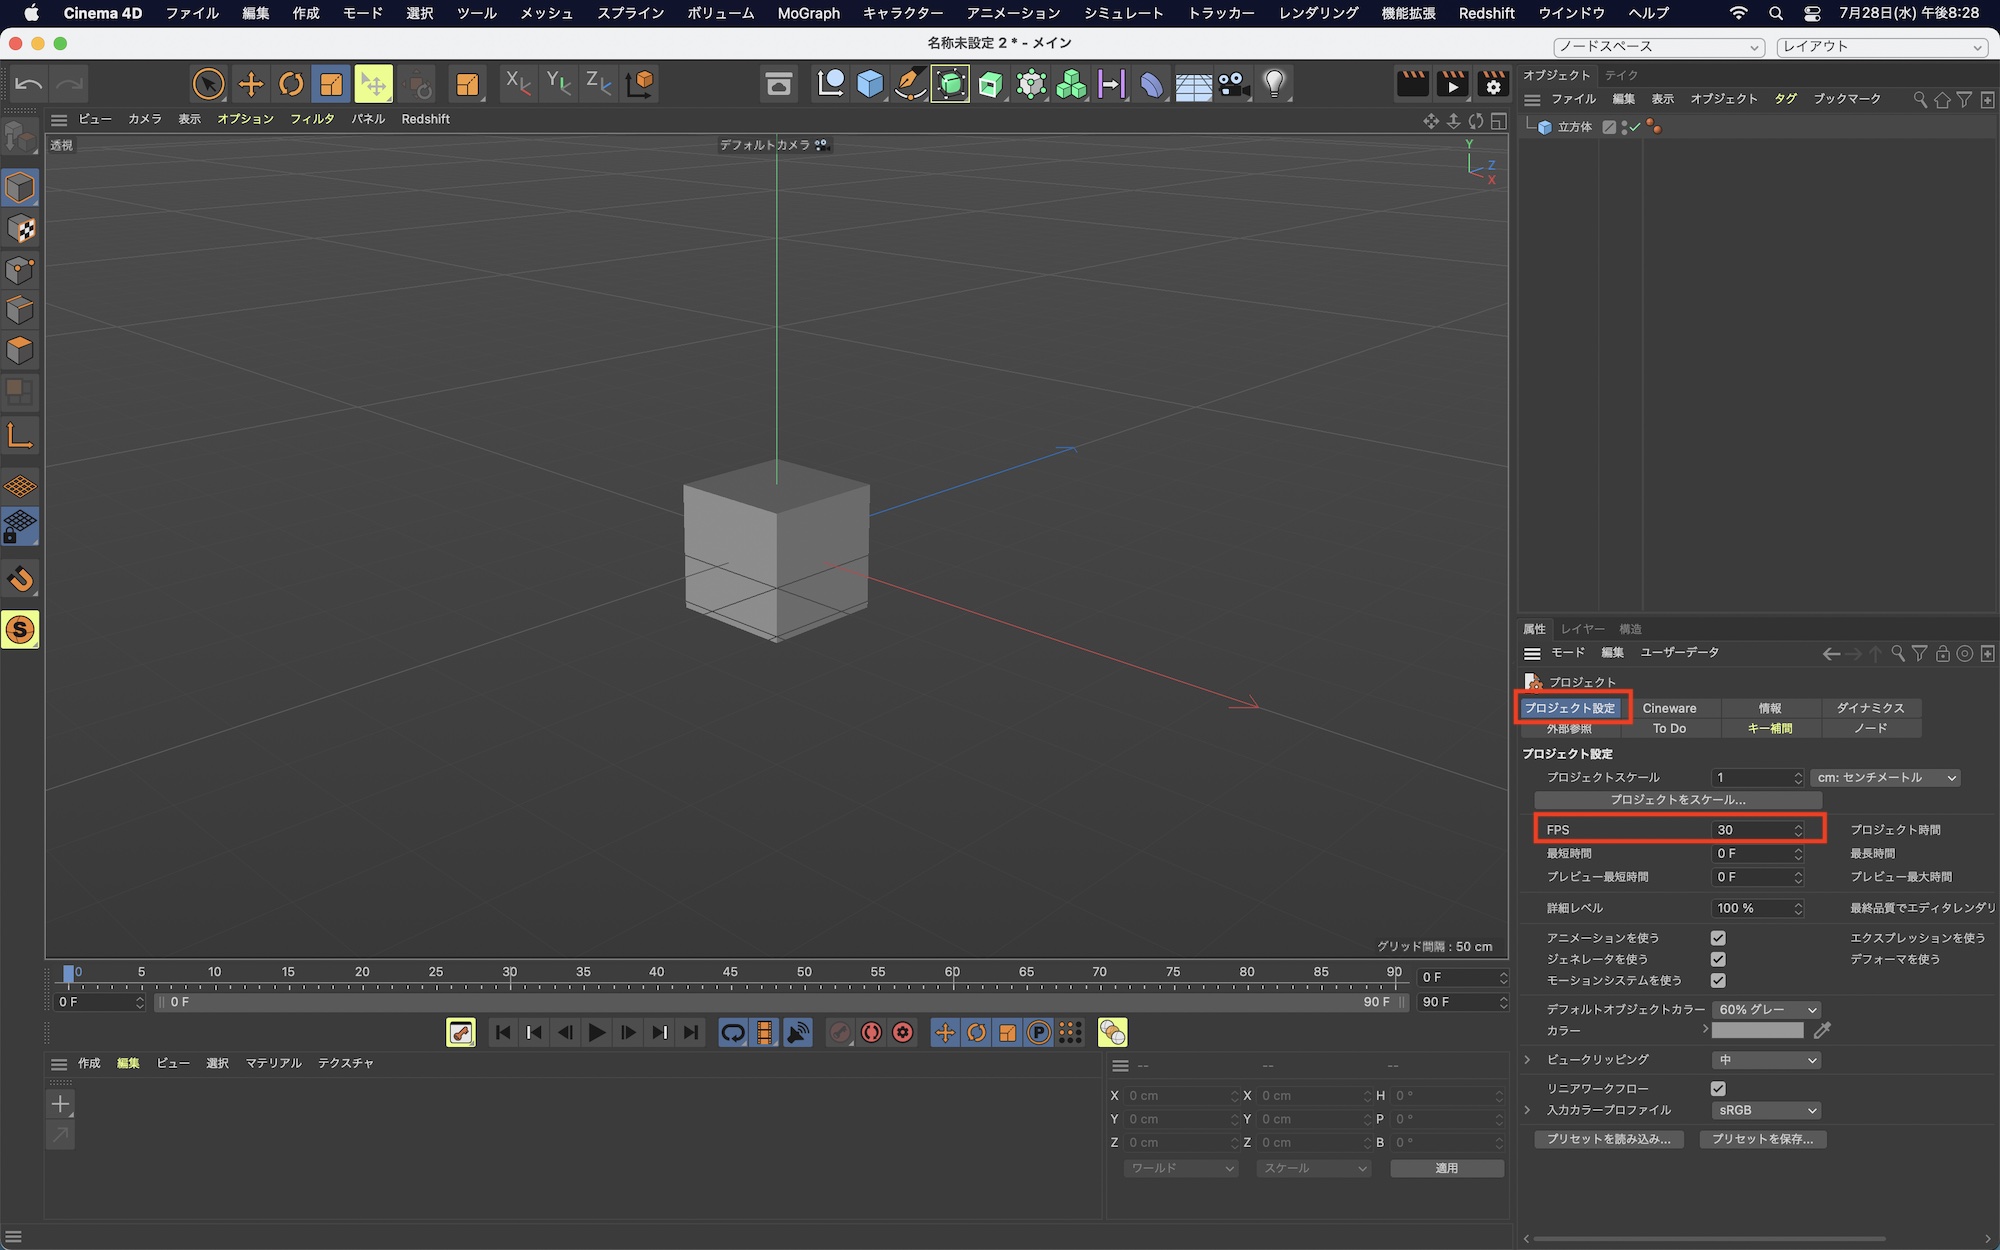
Task: Select the Rotate tool icon
Action: point(291,84)
